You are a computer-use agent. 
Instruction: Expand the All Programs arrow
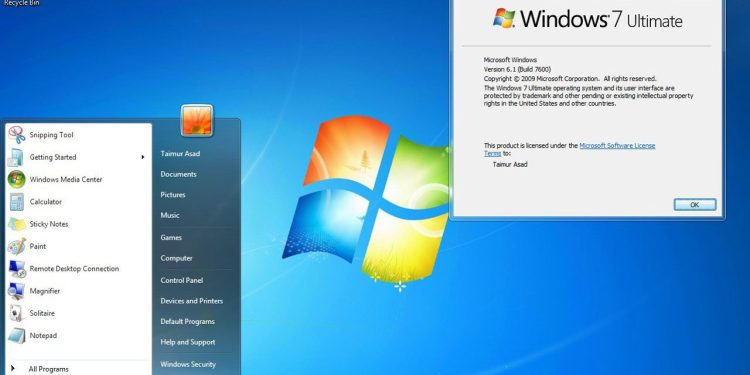[x=13, y=368]
